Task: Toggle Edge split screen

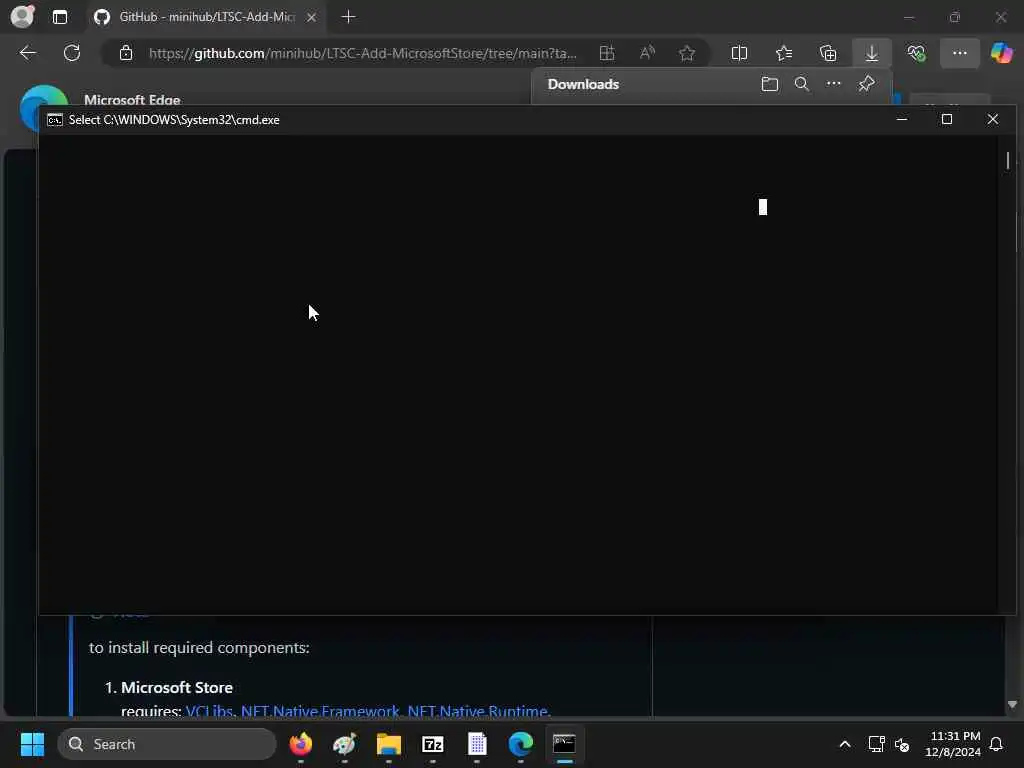Action: click(739, 53)
